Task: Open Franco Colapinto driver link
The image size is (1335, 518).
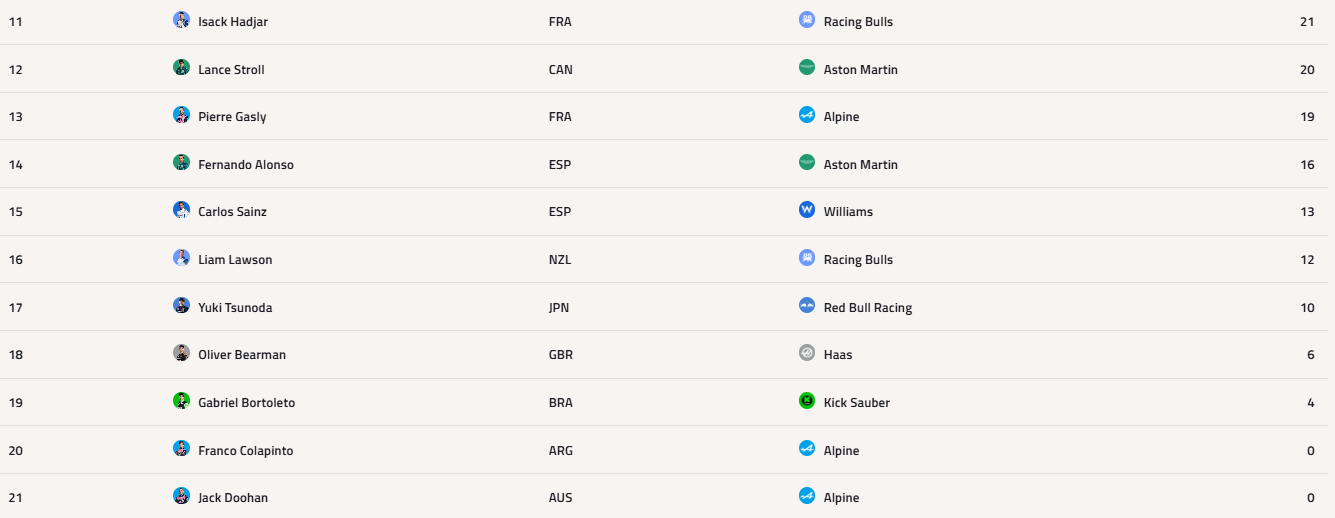Action: [245, 451]
